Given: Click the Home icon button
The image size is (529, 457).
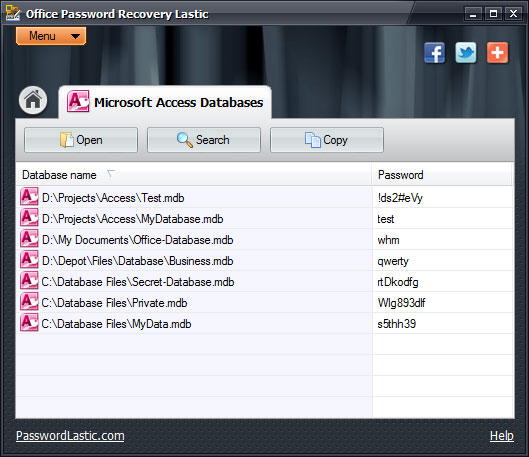Looking at the screenshot, I should (33, 100).
